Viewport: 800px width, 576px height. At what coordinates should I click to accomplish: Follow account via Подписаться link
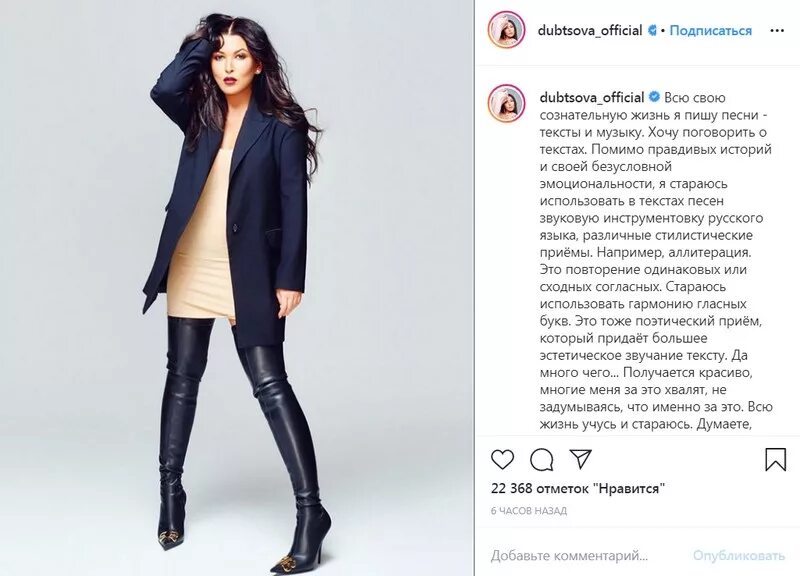[x=710, y=31]
